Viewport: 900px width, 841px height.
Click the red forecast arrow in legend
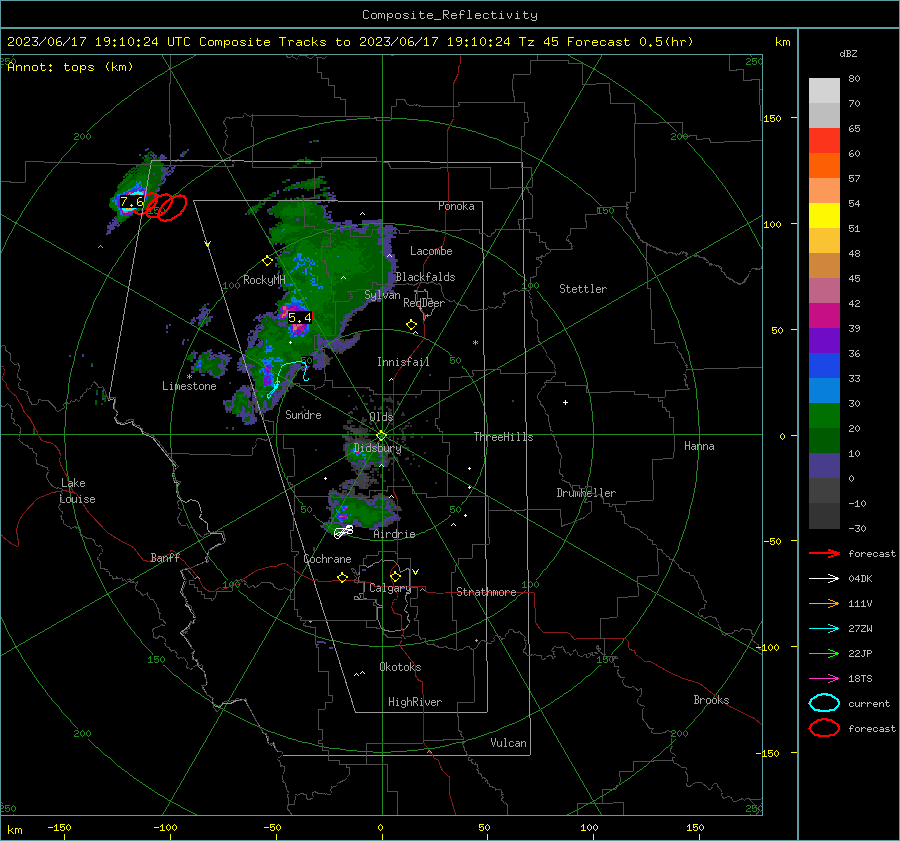click(824, 553)
